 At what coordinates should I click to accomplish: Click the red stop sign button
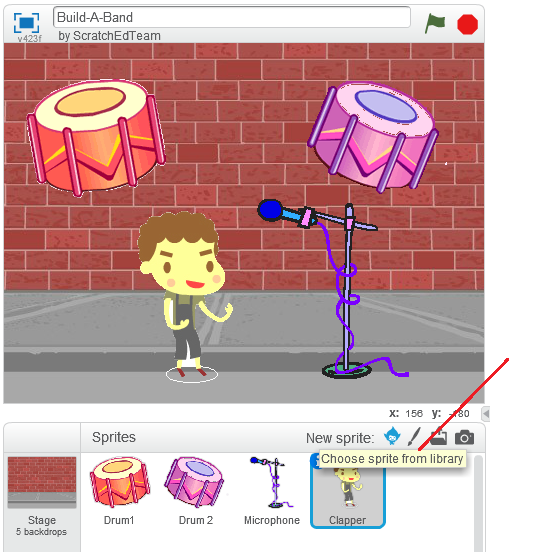click(x=467, y=24)
